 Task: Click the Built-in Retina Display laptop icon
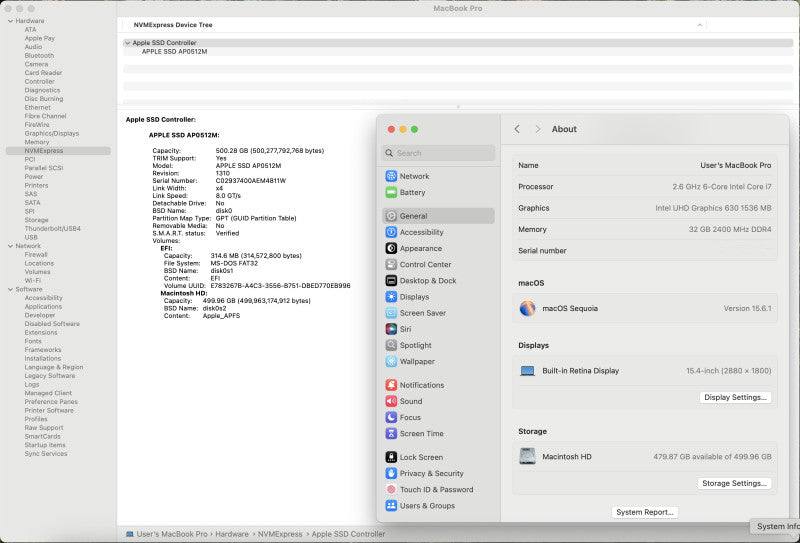[x=528, y=371]
